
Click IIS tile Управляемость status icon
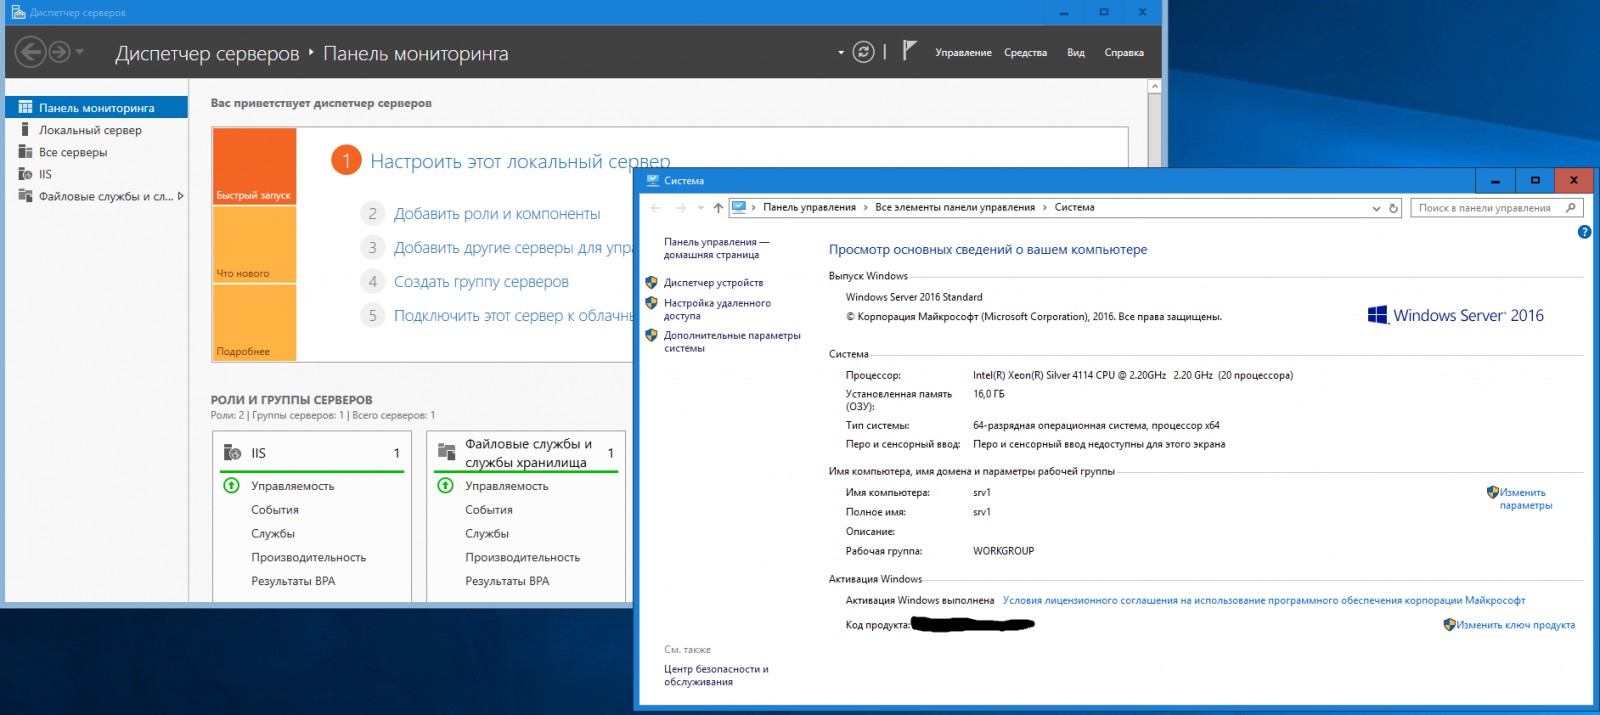coord(231,485)
